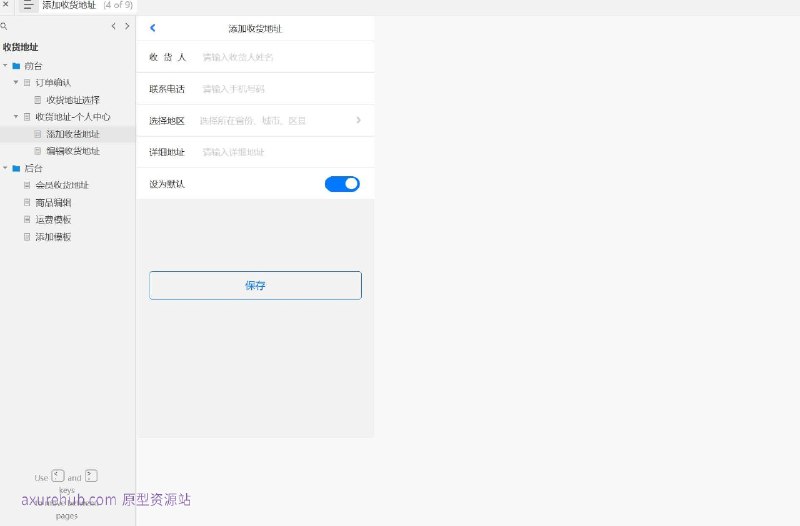800x526 pixels.
Task: Go to previous page with left chevron
Action: (x=113, y=26)
